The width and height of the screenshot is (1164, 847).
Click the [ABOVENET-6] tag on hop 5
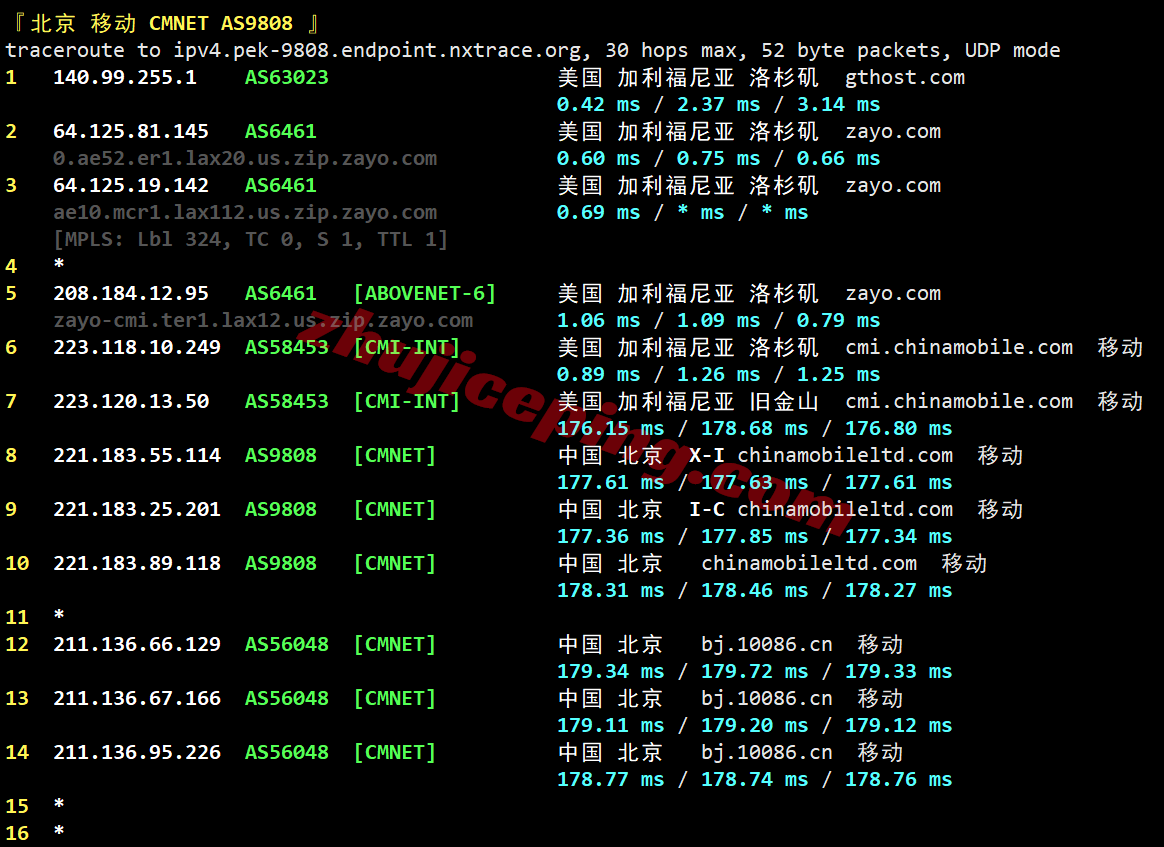click(x=424, y=293)
